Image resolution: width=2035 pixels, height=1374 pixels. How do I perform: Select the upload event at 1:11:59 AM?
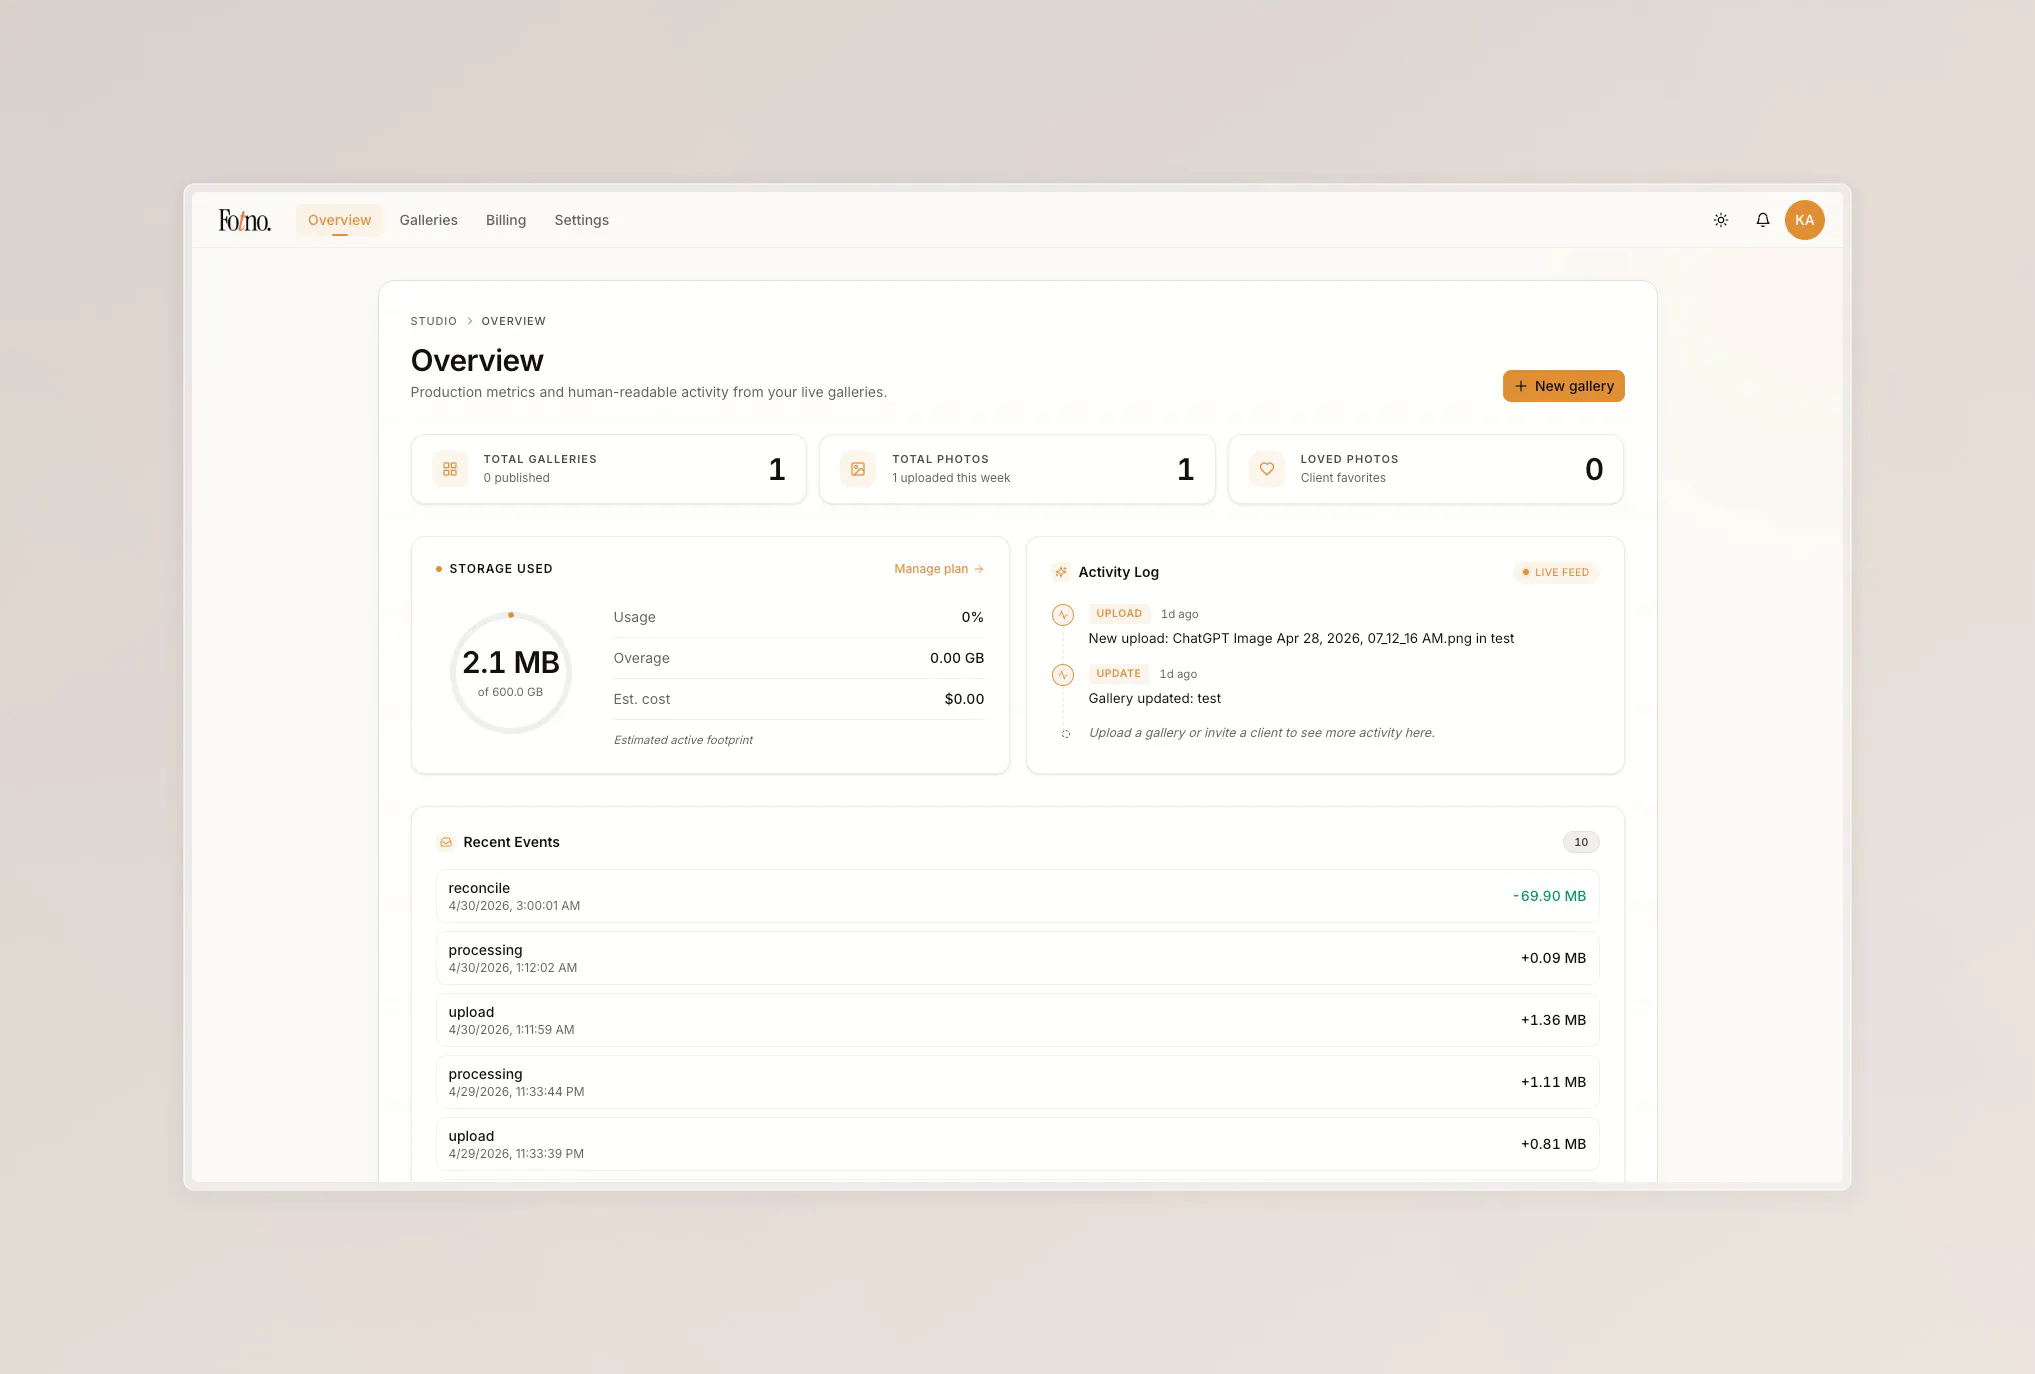[x=1017, y=1020]
